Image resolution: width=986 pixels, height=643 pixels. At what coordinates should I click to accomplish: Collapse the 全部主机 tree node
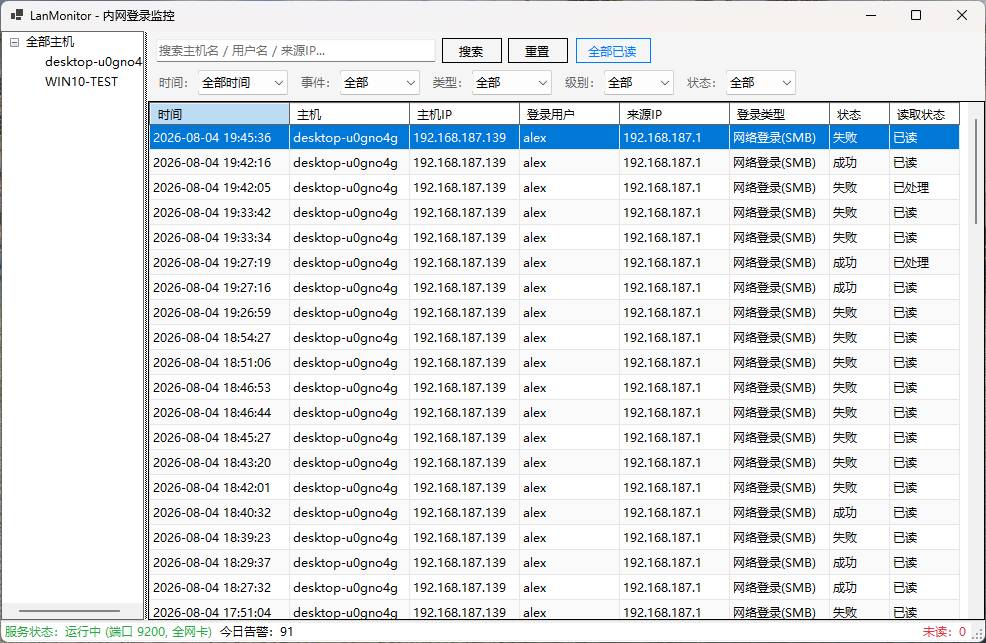14,42
